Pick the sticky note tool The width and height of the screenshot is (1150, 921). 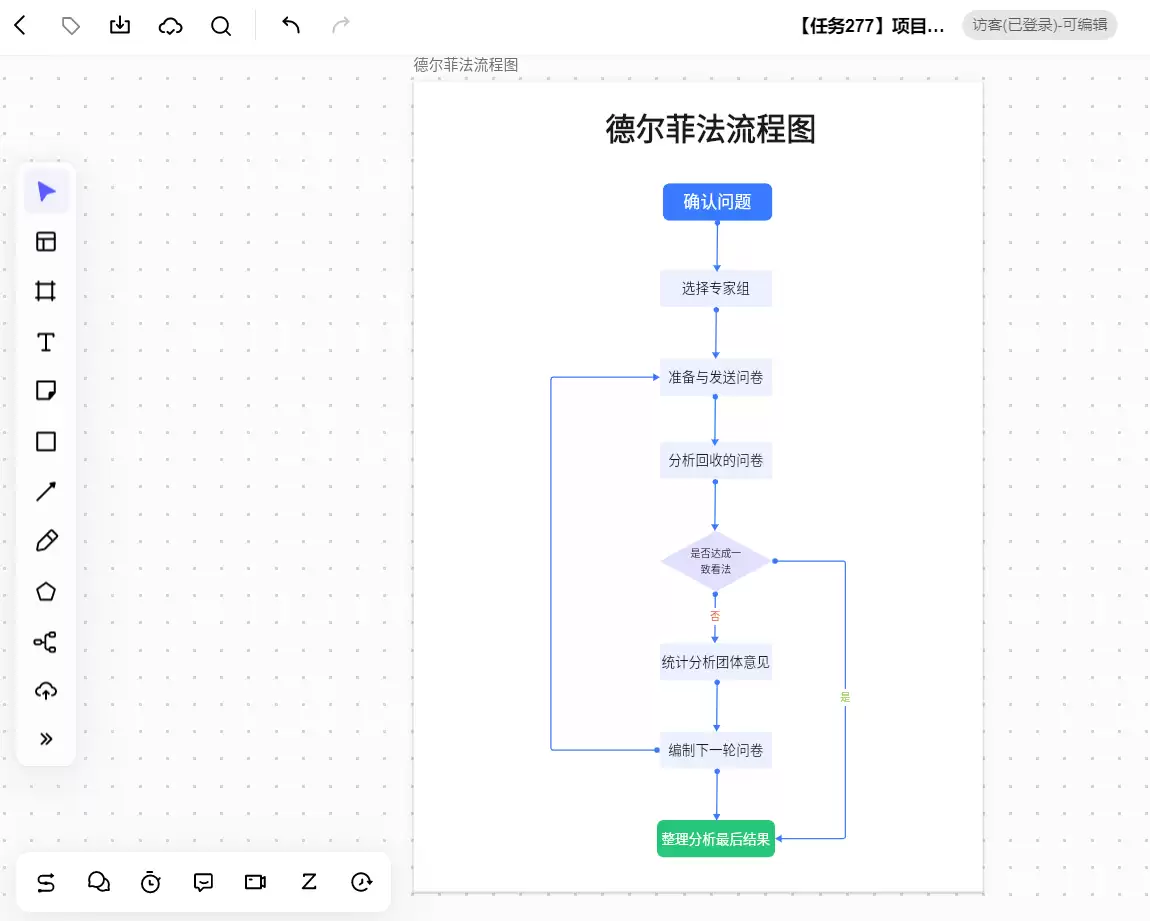(46, 390)
